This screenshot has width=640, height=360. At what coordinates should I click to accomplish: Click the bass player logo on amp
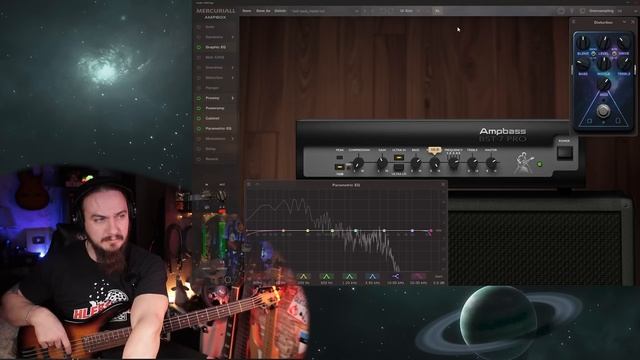(x=524, y=162)
